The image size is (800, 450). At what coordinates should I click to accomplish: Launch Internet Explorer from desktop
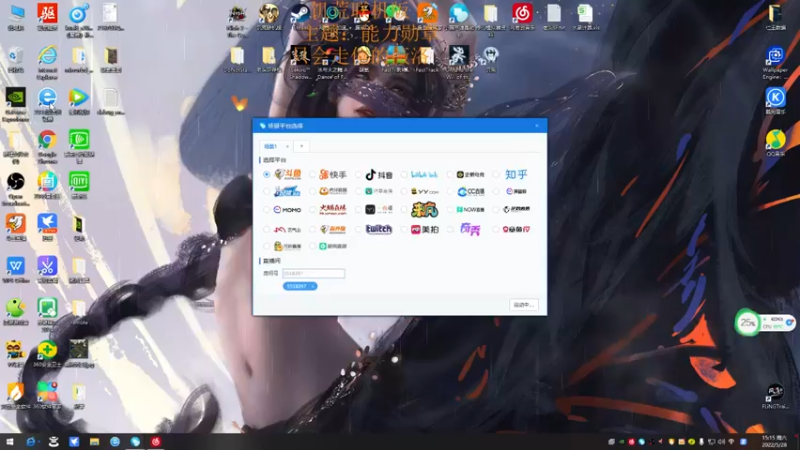[x=47, y=62]
